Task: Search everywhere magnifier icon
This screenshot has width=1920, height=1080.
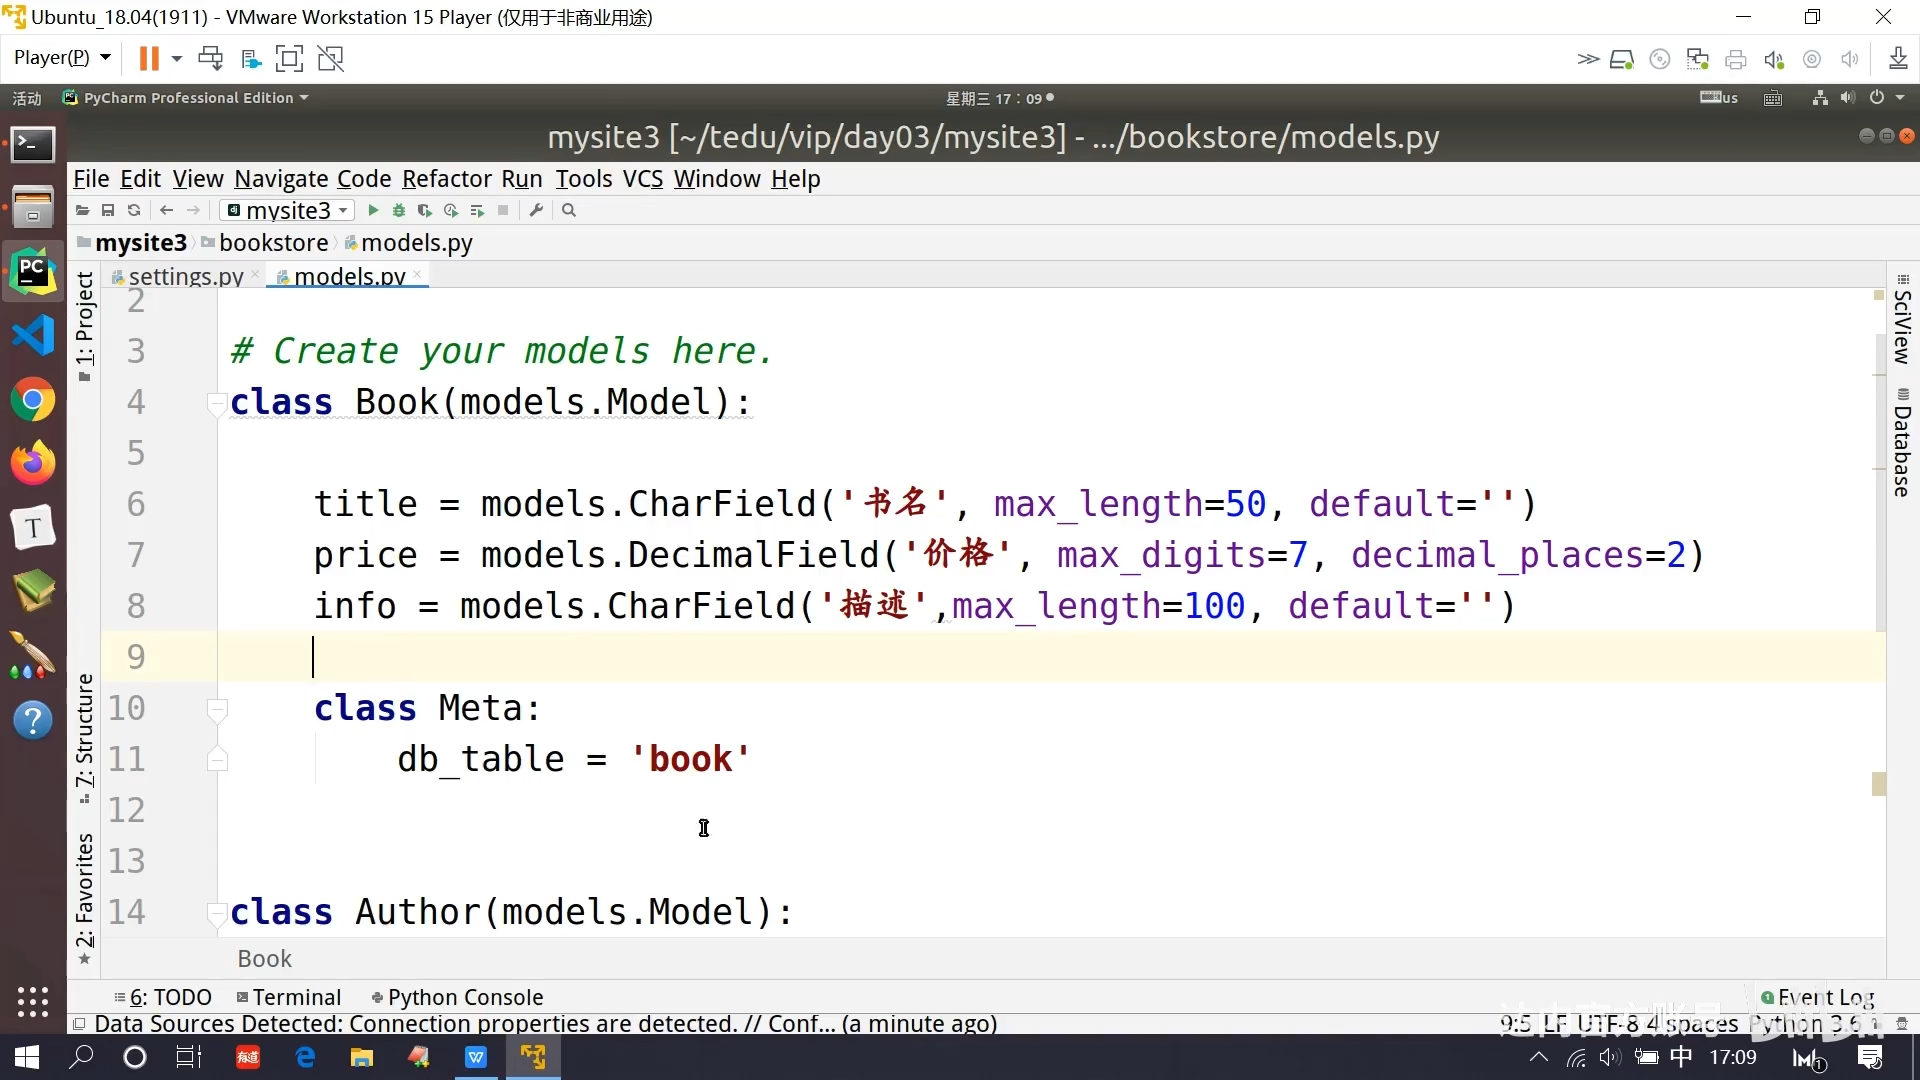Action: 569,211
